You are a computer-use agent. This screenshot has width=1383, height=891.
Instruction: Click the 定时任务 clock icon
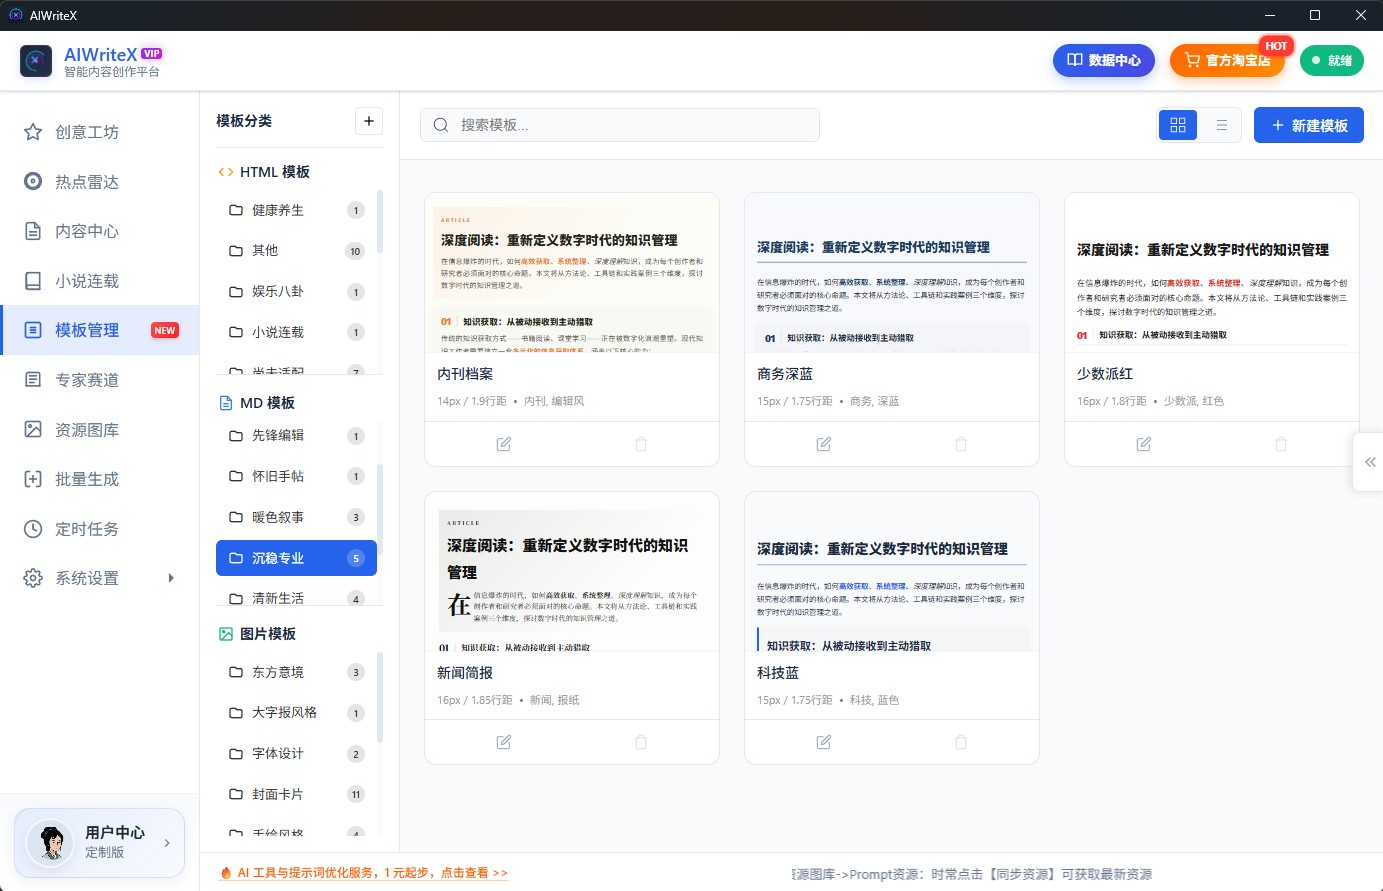pyautogui.click(x=33, y=529)
